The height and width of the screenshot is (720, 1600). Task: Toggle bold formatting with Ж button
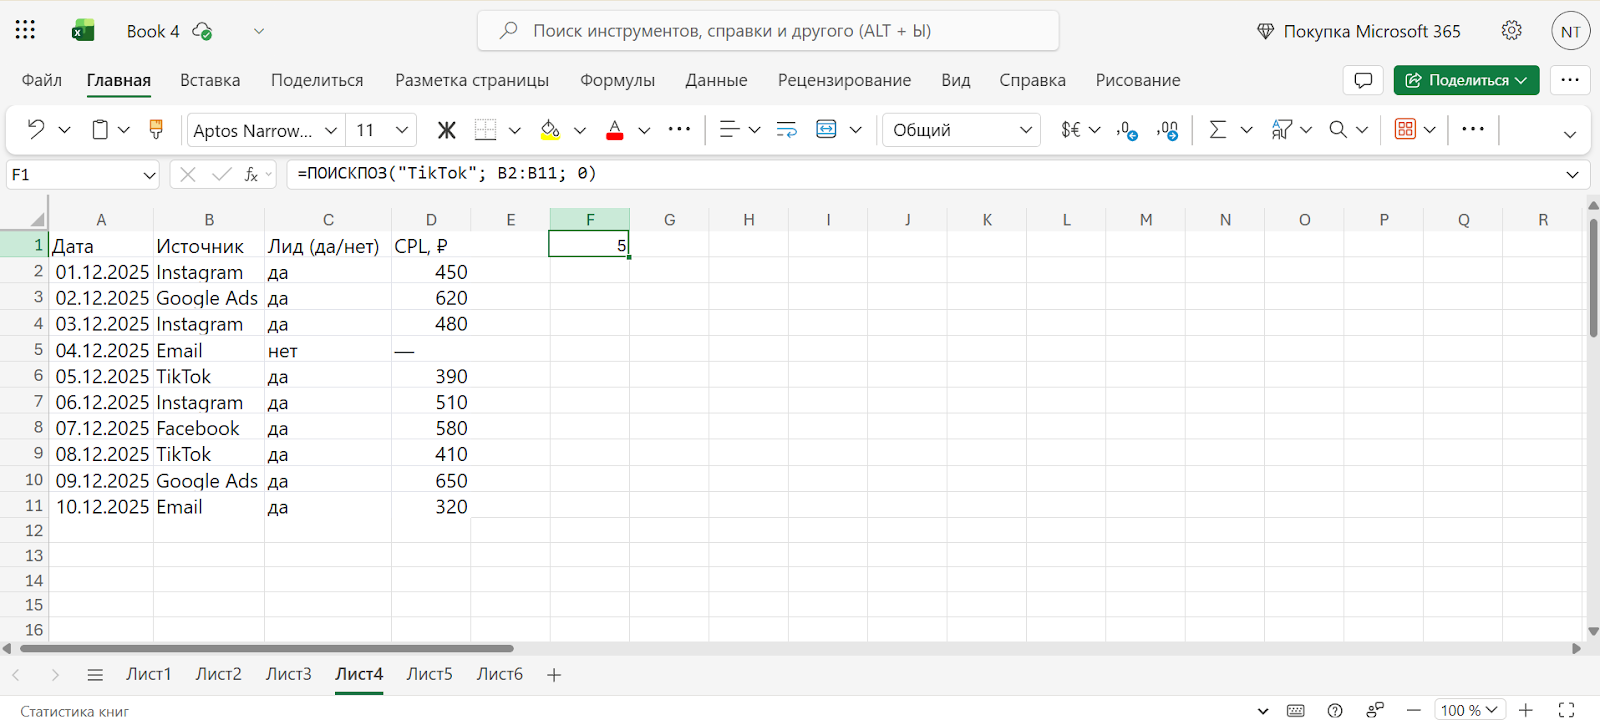coord(446,130)
